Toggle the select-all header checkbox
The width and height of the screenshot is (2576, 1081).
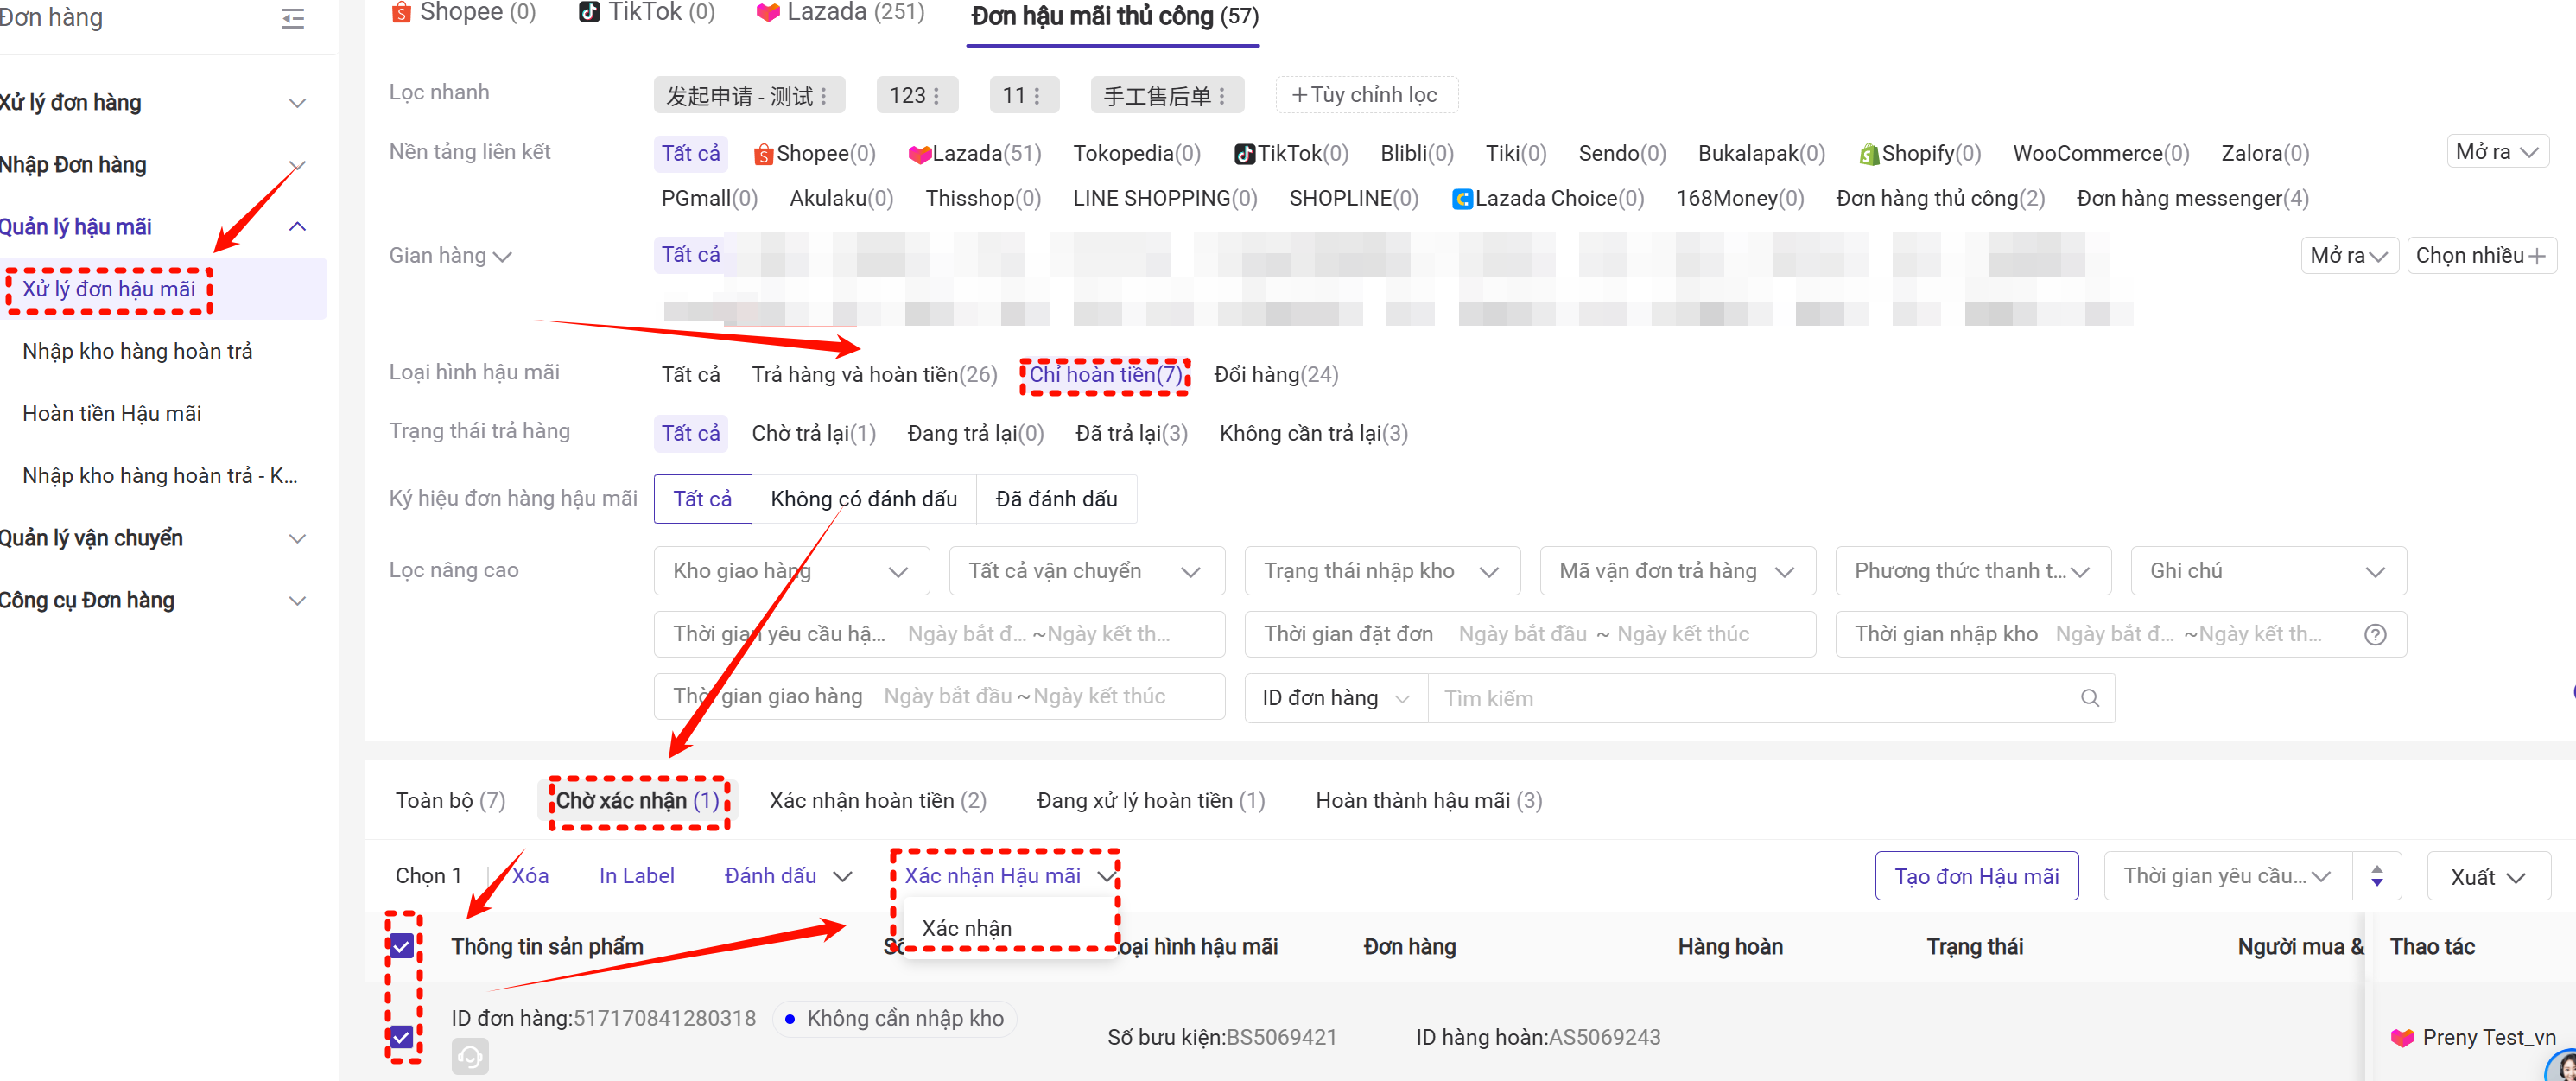click(402, 946)
